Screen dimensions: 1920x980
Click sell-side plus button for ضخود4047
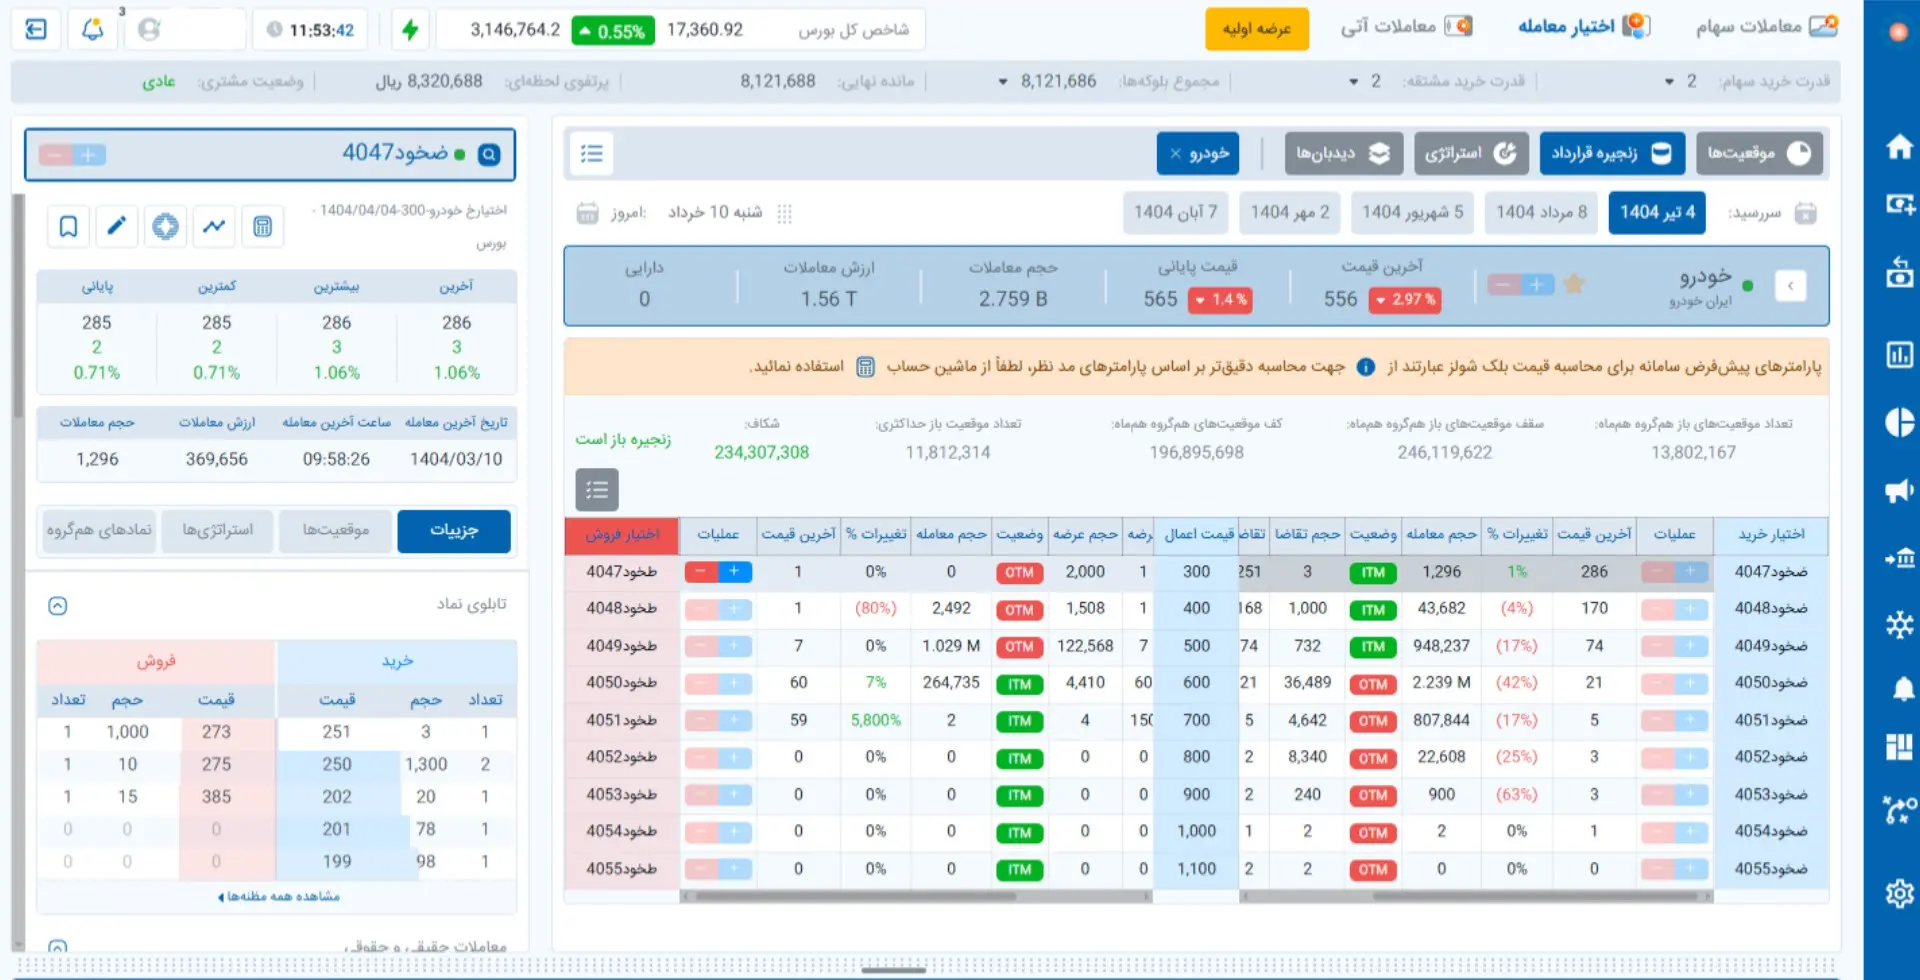734,572
